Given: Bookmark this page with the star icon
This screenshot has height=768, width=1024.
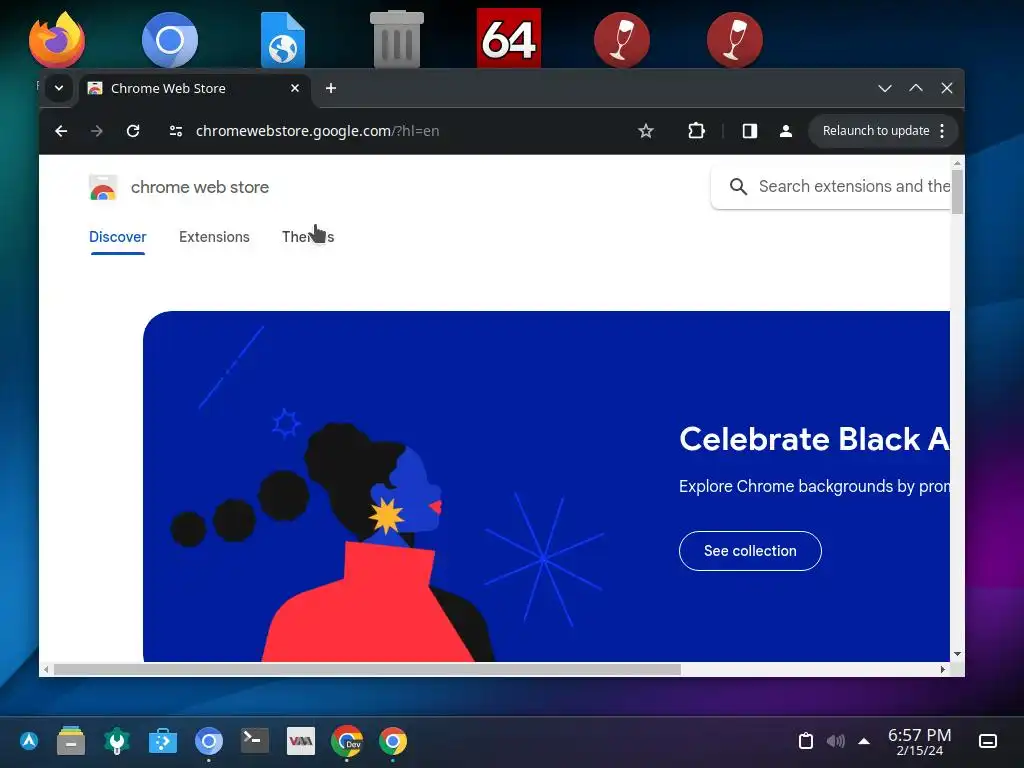Looking at the screenshot, I should pyautogui.click(x=646, y=131).
